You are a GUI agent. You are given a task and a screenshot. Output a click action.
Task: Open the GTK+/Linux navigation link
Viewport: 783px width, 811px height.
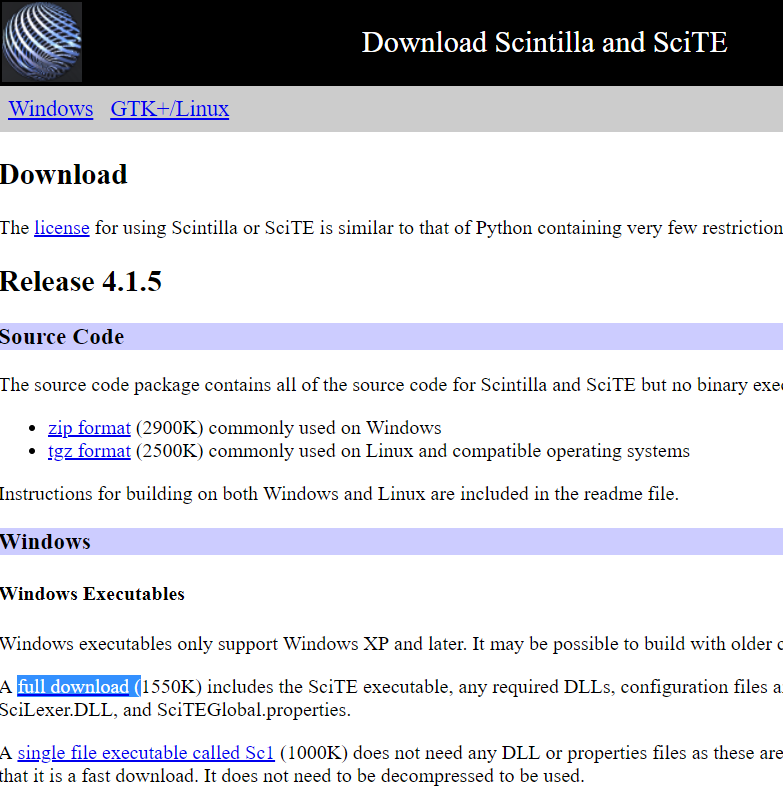(170, 109)
